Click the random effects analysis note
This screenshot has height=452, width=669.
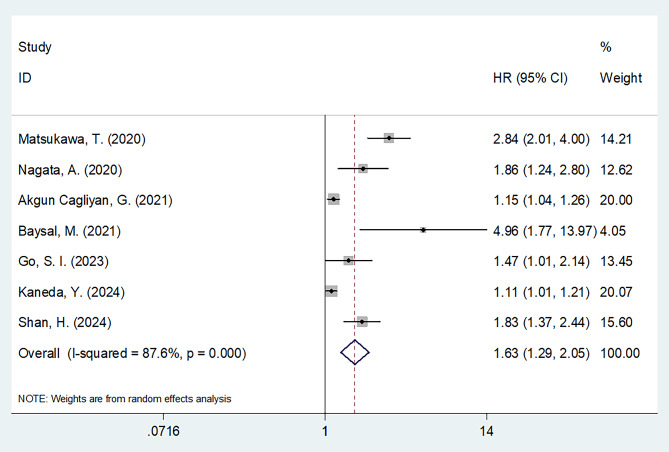(125, 399)
